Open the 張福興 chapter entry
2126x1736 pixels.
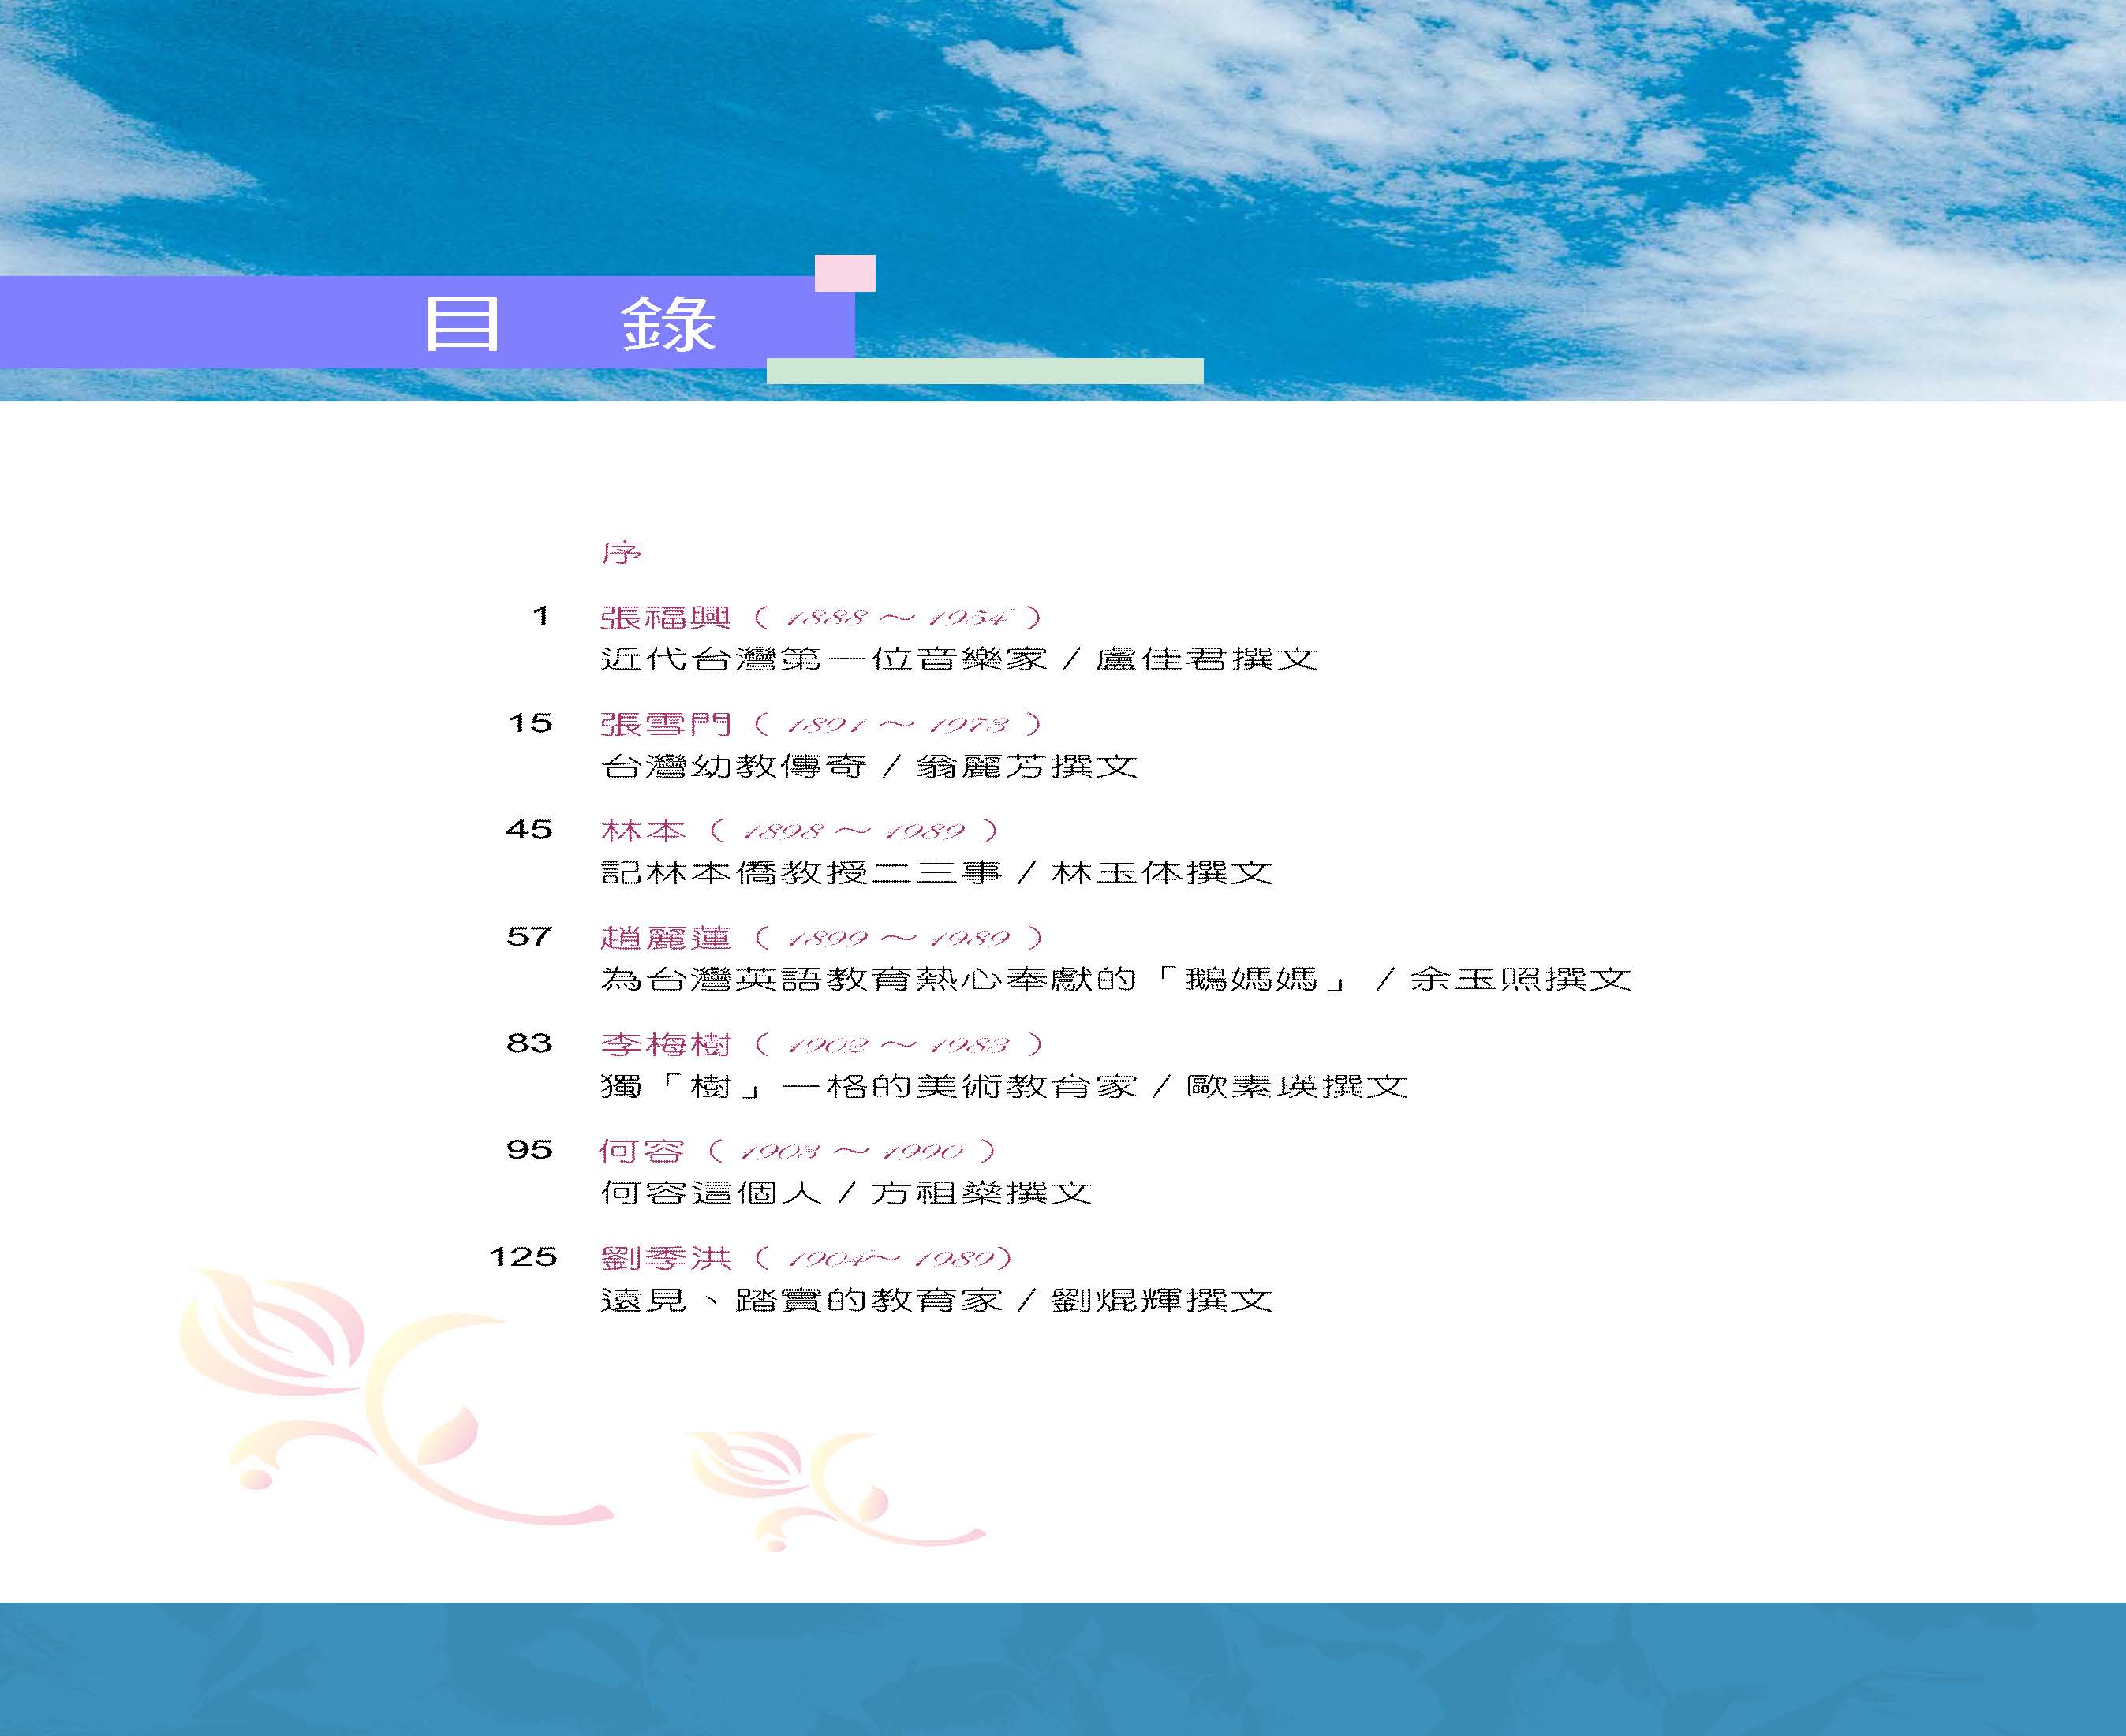coord(665,618)
